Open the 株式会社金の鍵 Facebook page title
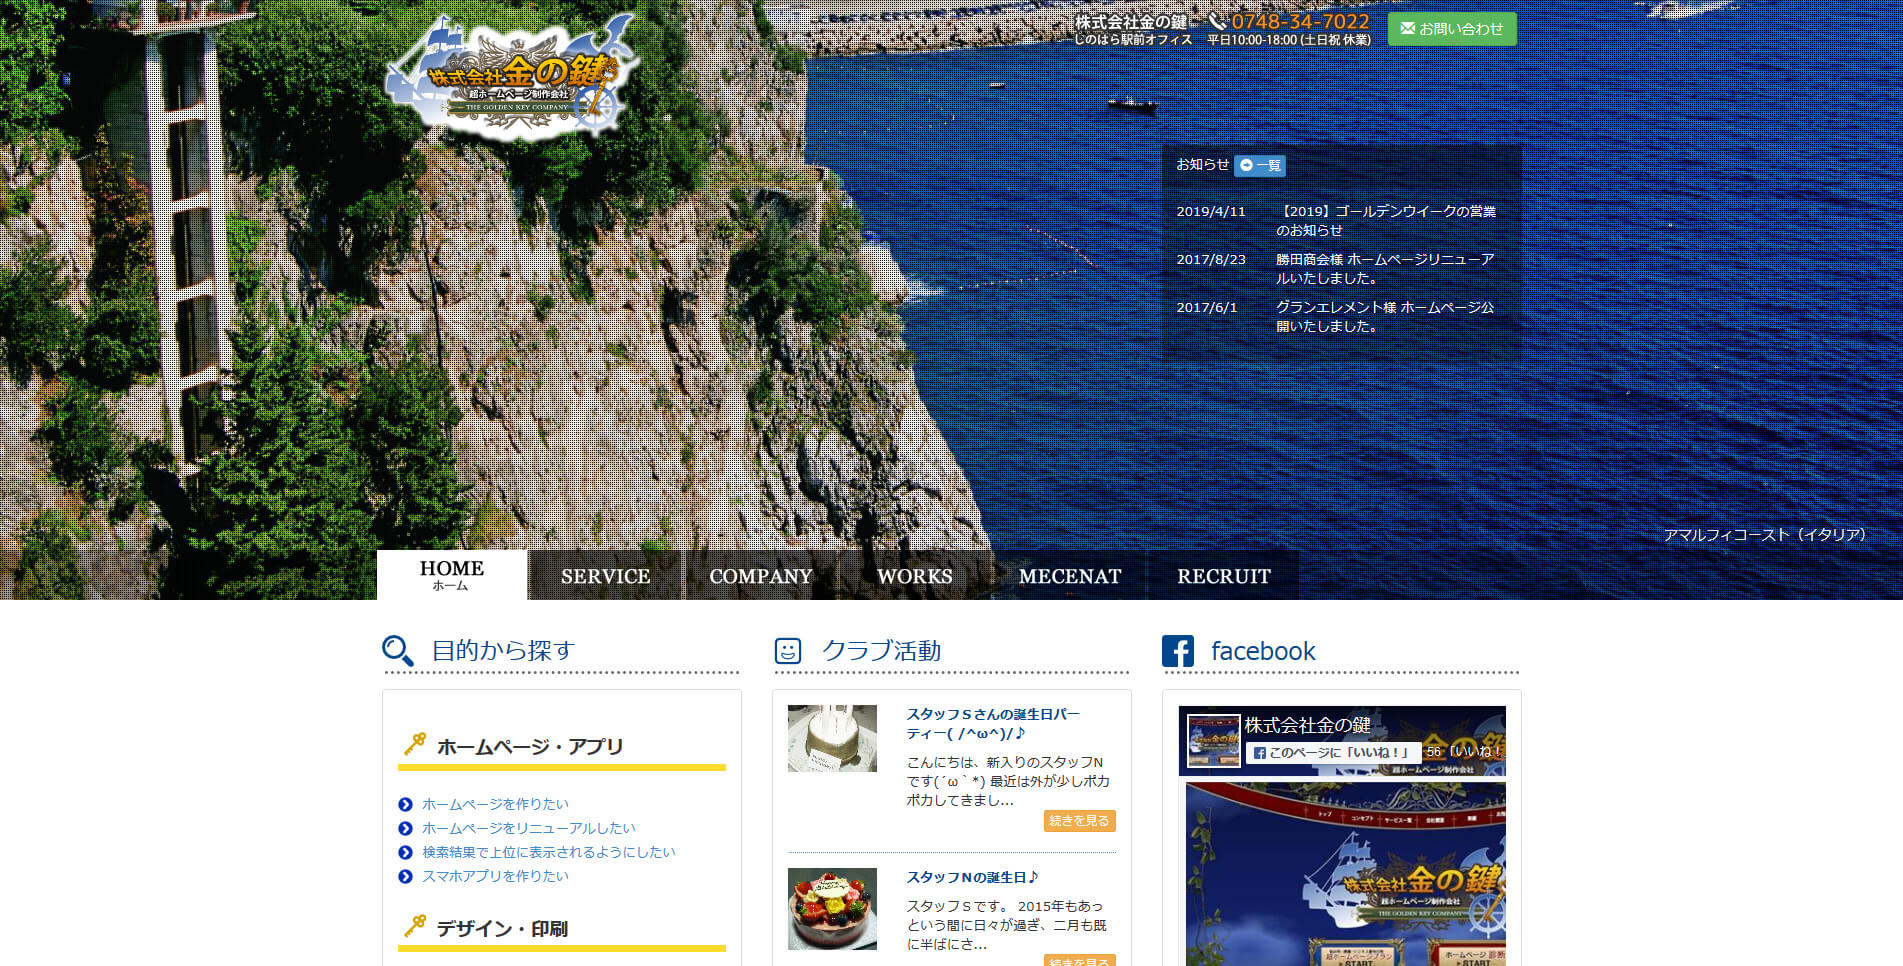Viewport: 1903px width, 966px height. (1307, 725)
